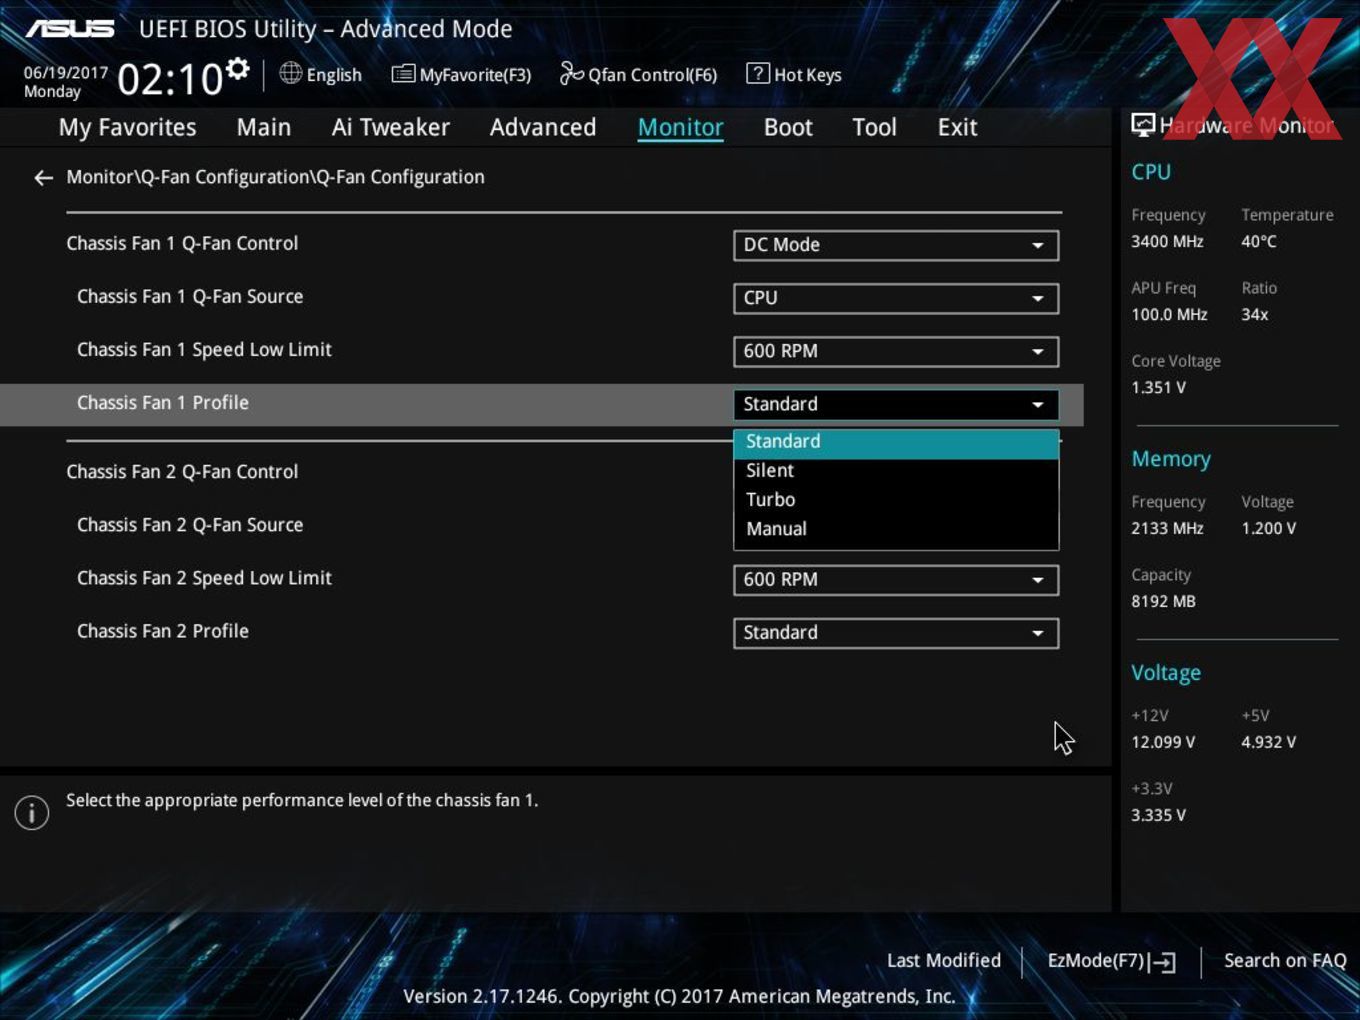Click the CPU heading in Hardware Monitor
Screen dimensions: 1360x1020
(x=1151, y=172)
